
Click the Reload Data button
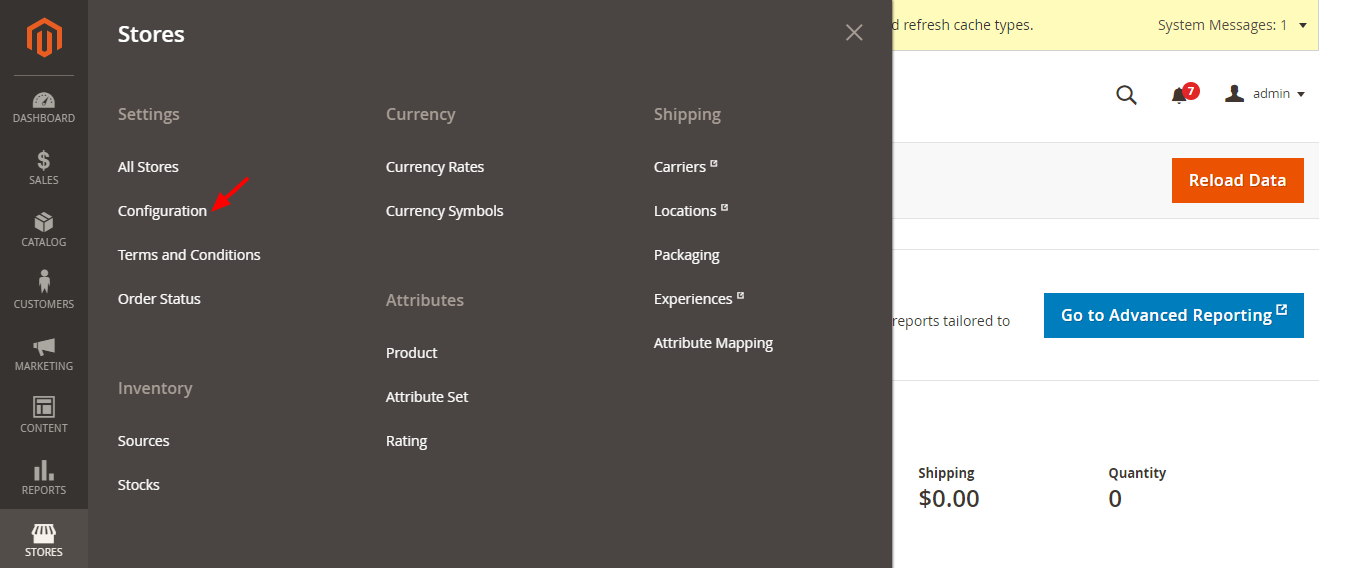coord(1237,181)
